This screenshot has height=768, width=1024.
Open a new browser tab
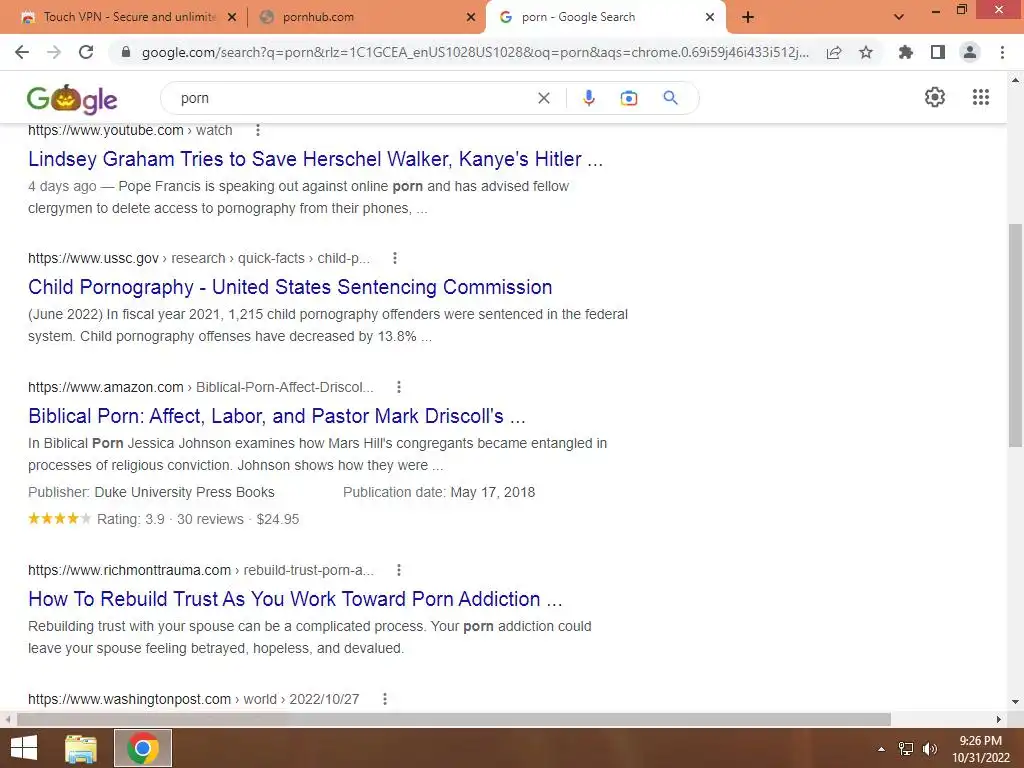click(x=748, y=17)
